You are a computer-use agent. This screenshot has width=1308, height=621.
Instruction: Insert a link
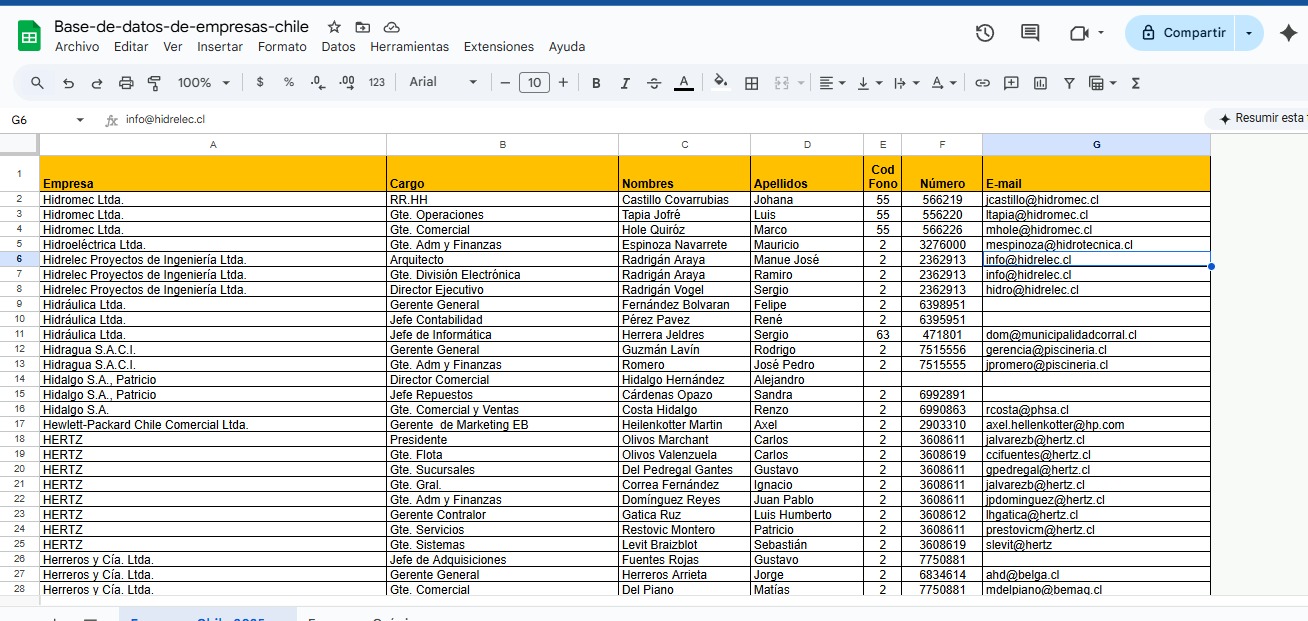click(982, 83)
